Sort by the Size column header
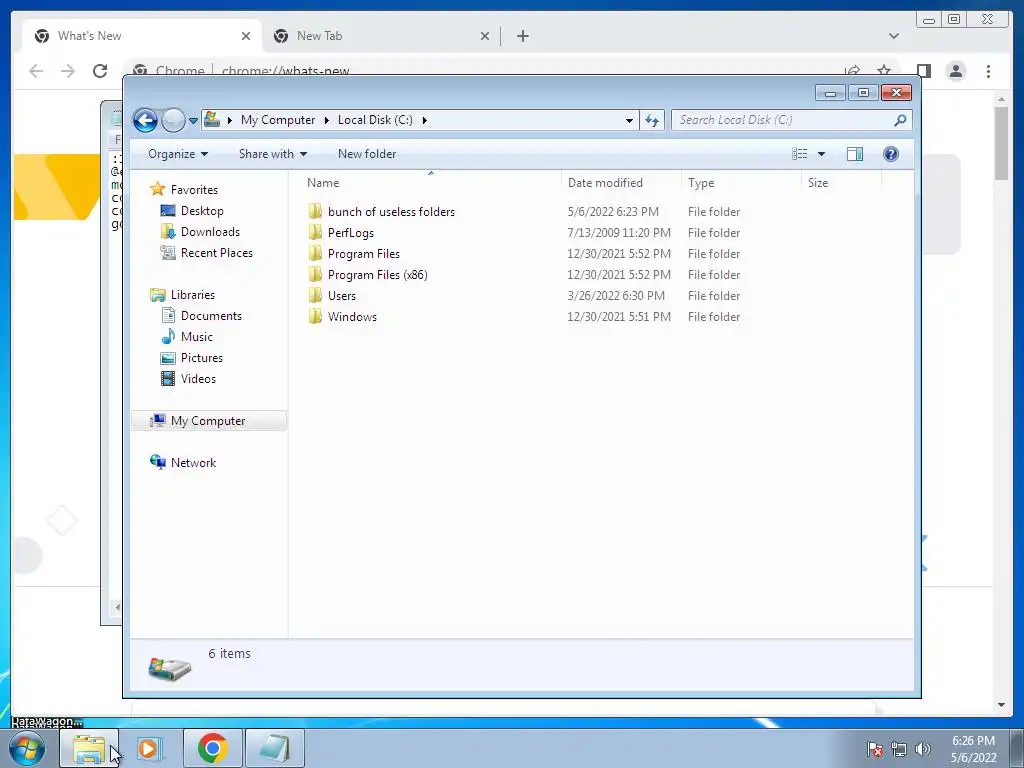Image resolution: width=1024 pixels, height=768 pixels. 841,183
